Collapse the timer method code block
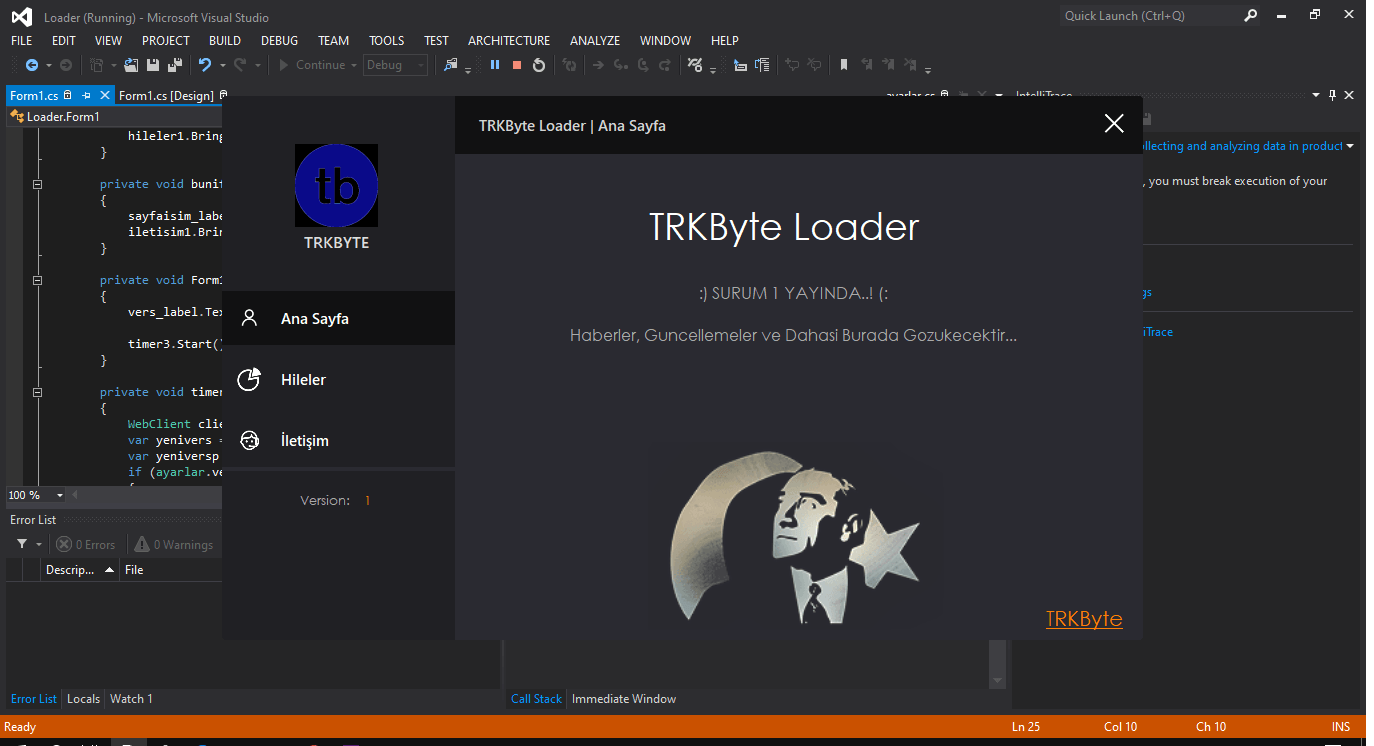The width and height of the screenshot is (1374, 746). [37, 392]
